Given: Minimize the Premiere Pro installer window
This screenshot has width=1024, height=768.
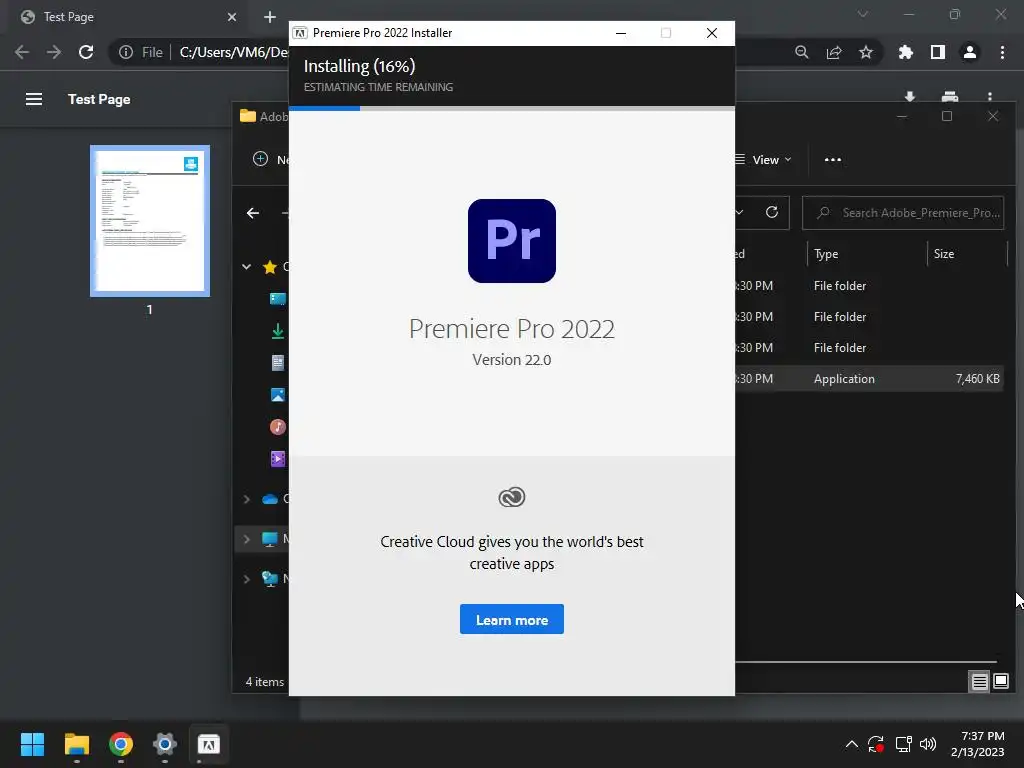Looking at the screenshot, I should coord(621,33).
